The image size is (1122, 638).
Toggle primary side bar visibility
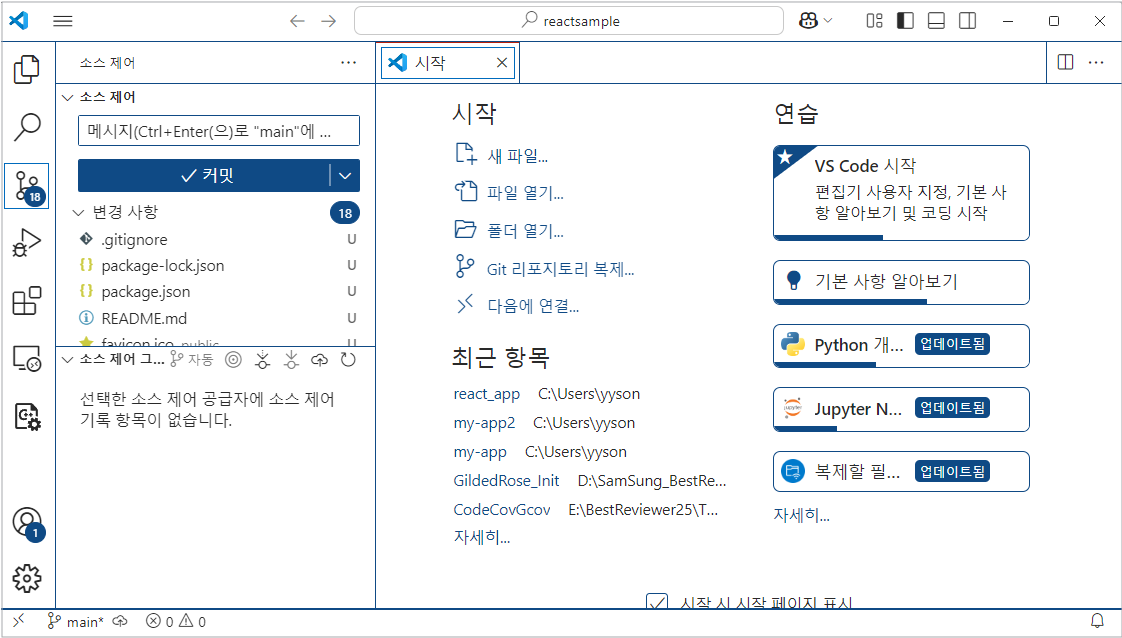pos(905,21)
